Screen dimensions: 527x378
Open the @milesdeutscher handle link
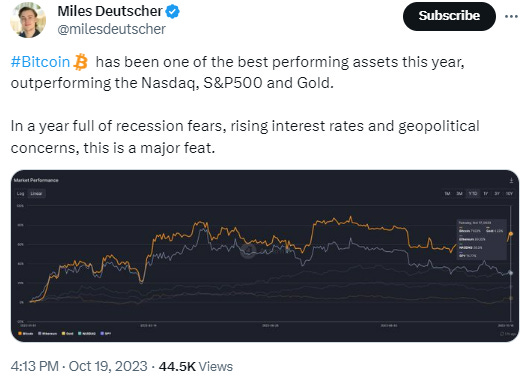point(112,29)
